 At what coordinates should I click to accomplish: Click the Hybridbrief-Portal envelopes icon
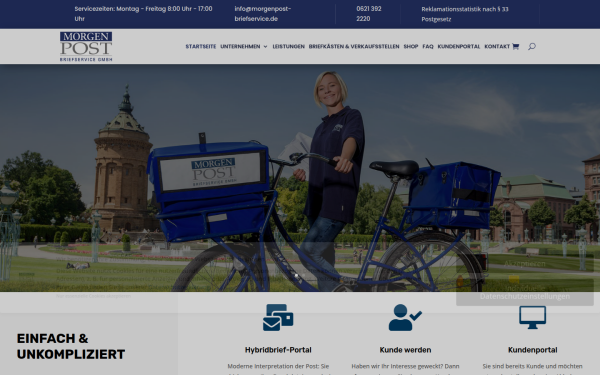coord(278,317)
